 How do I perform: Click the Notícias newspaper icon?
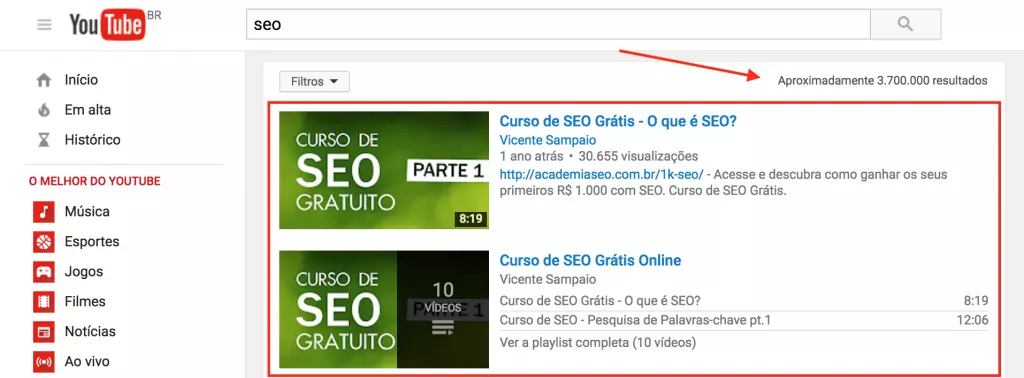44,332
